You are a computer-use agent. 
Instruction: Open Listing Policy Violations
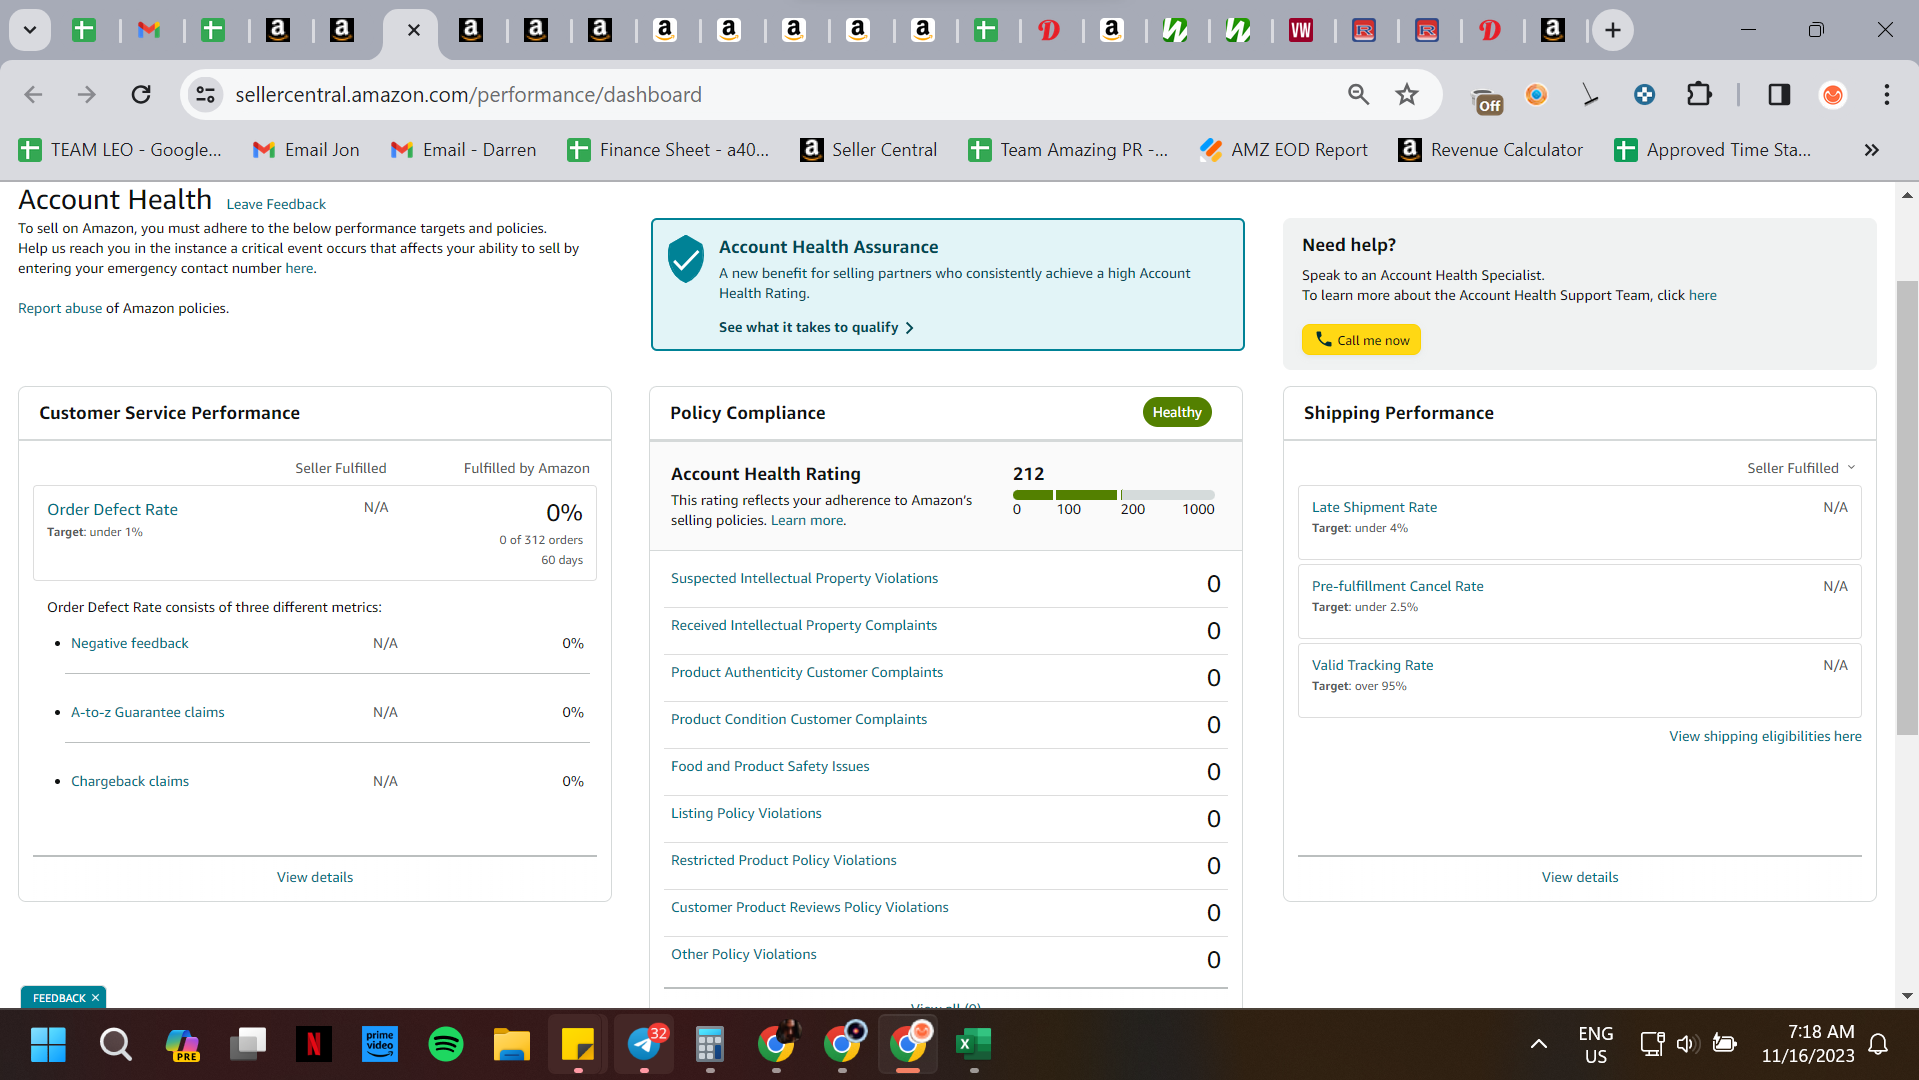click(746, 813)
